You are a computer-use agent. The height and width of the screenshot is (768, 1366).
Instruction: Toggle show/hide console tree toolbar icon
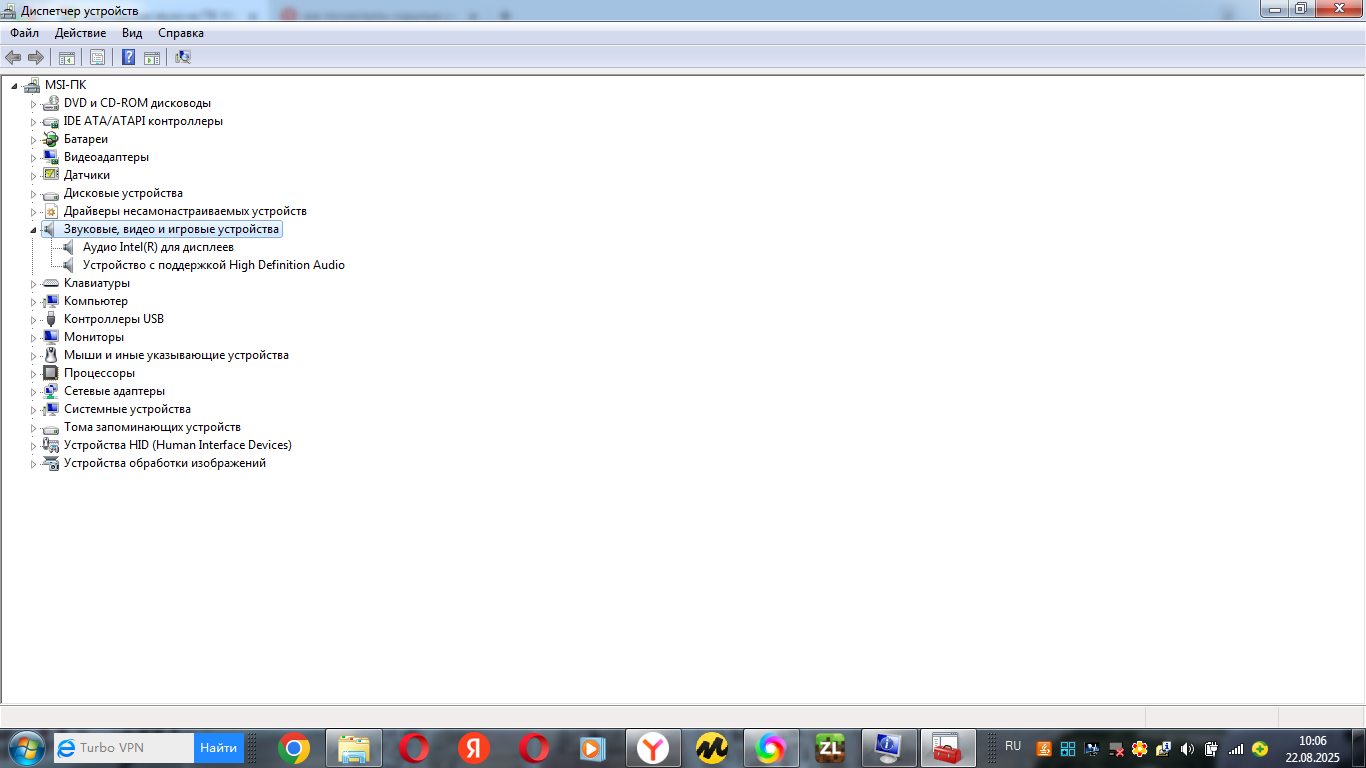click(x=67, y=57)
